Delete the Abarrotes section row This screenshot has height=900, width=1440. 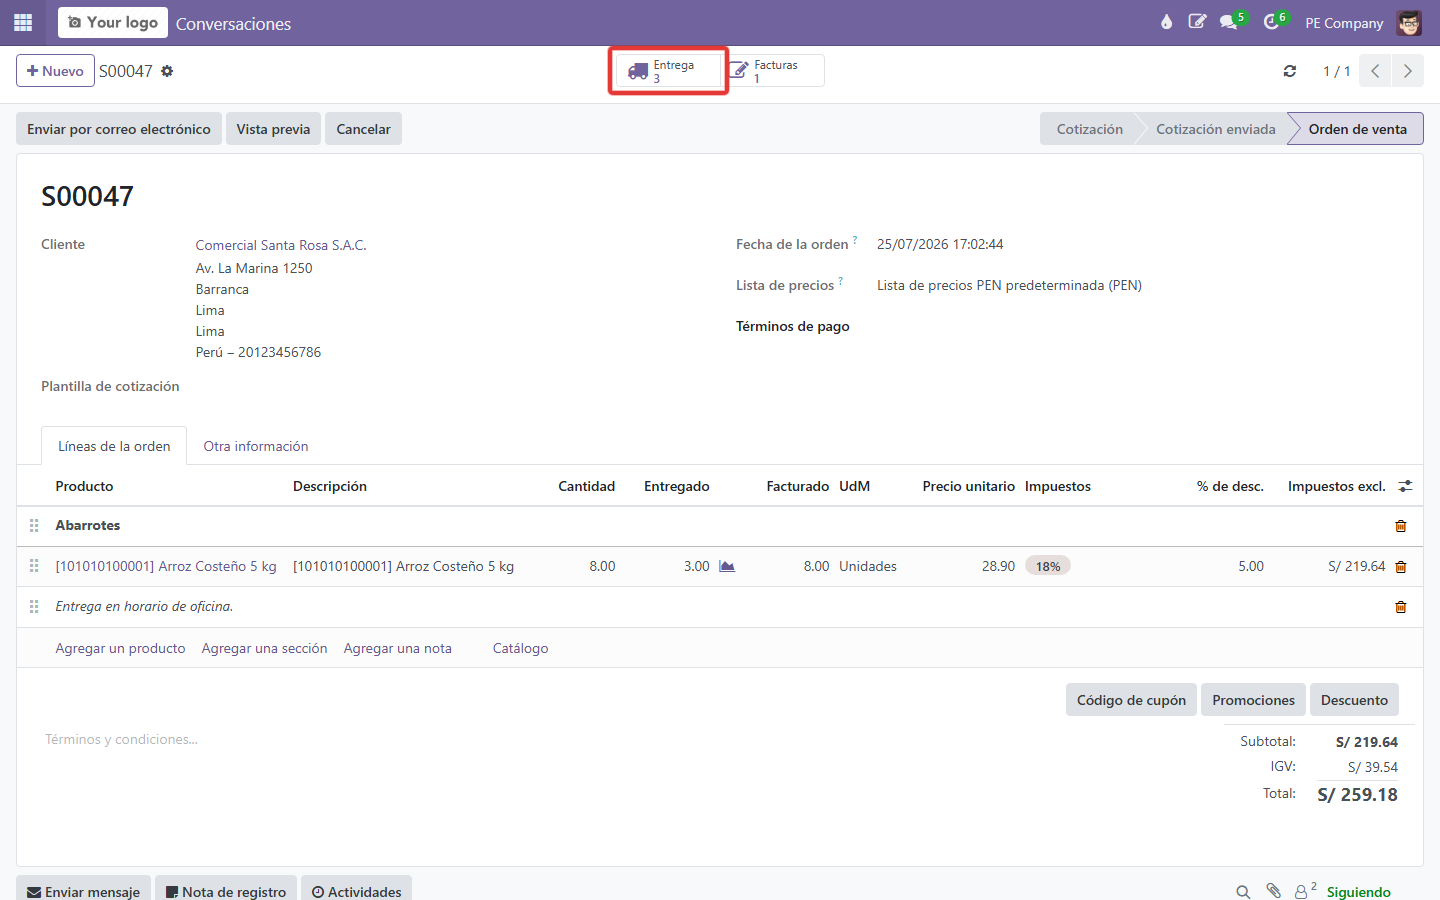pyautogui.click(x=1400, y=526)
